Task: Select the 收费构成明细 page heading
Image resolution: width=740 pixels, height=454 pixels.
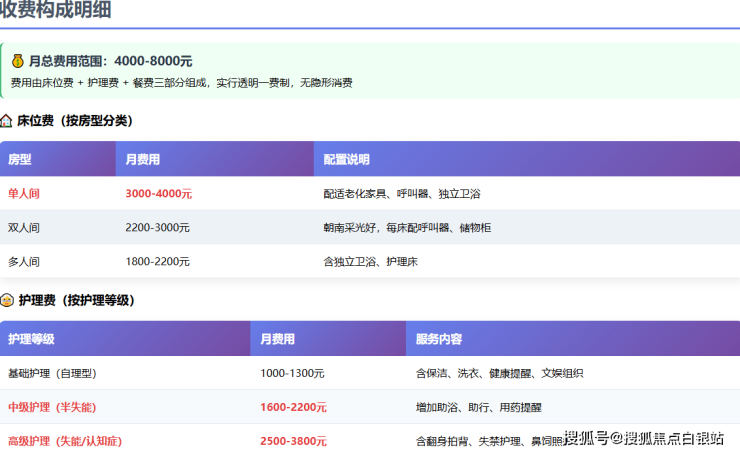Action: [56, 11]
